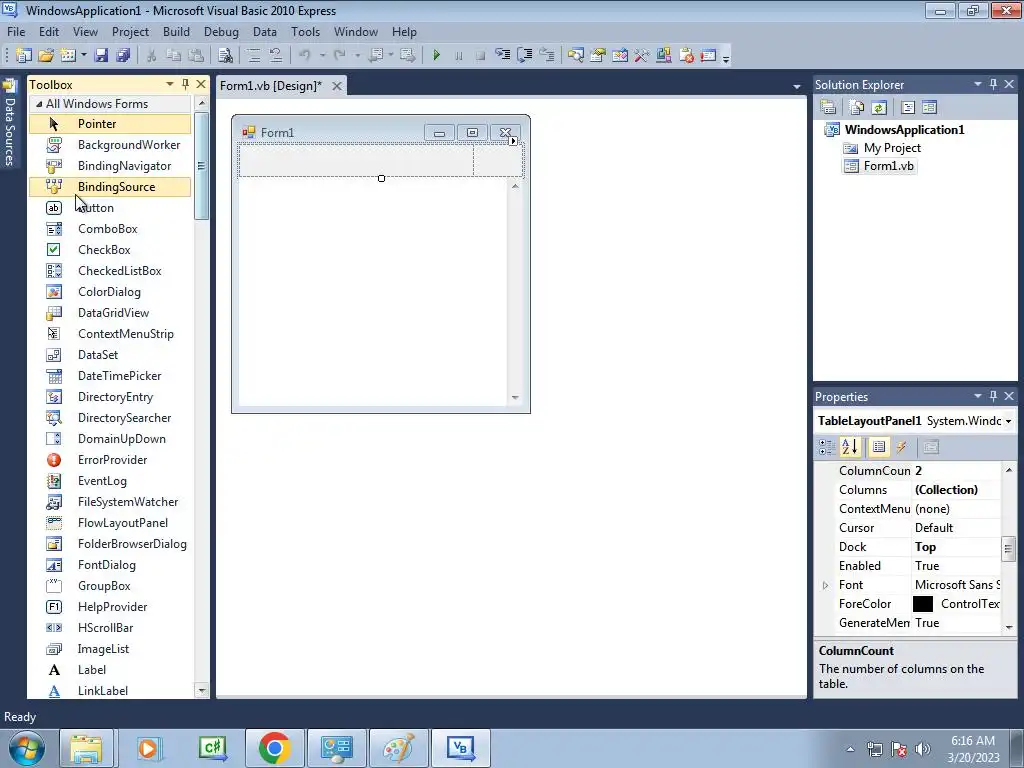1024x768 pixels.
Task: Click Solution Explorer's Properties icon
Action: point(828,107)
